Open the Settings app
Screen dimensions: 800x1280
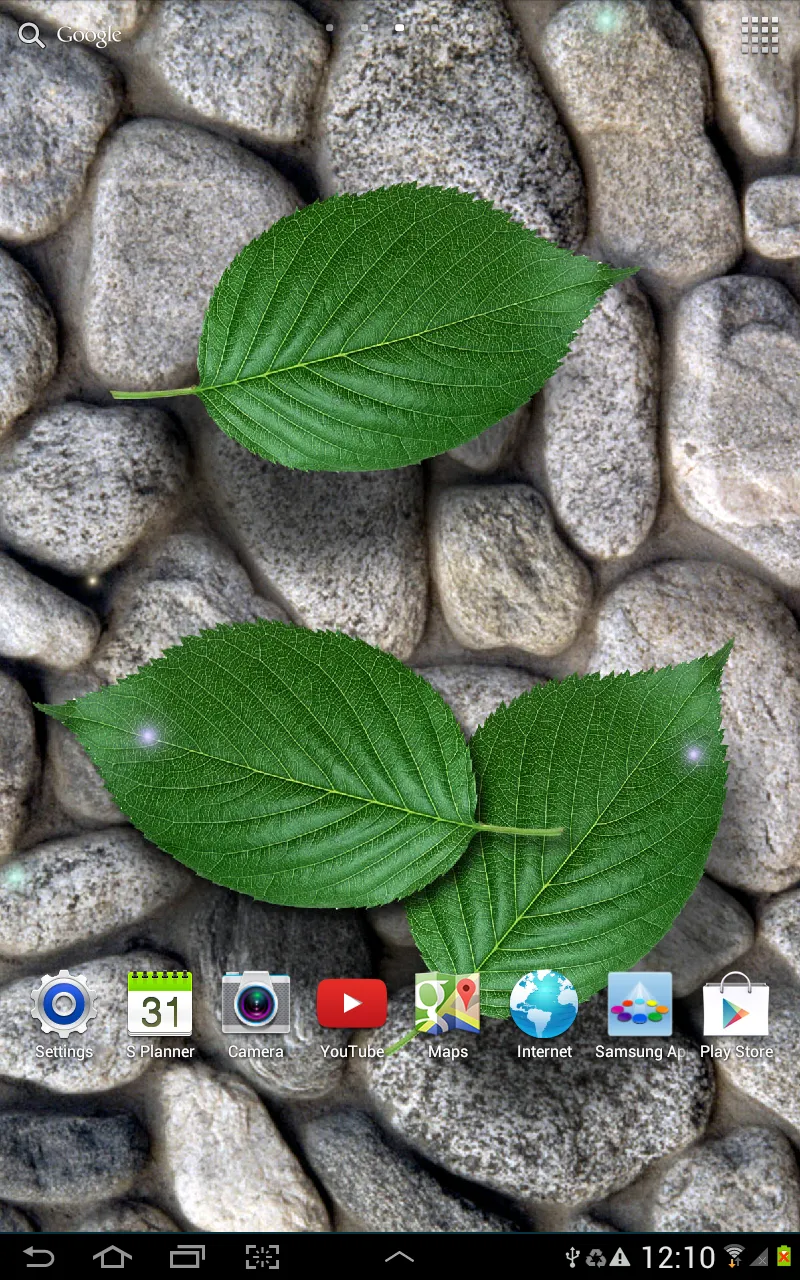[x=64, y=1015]
